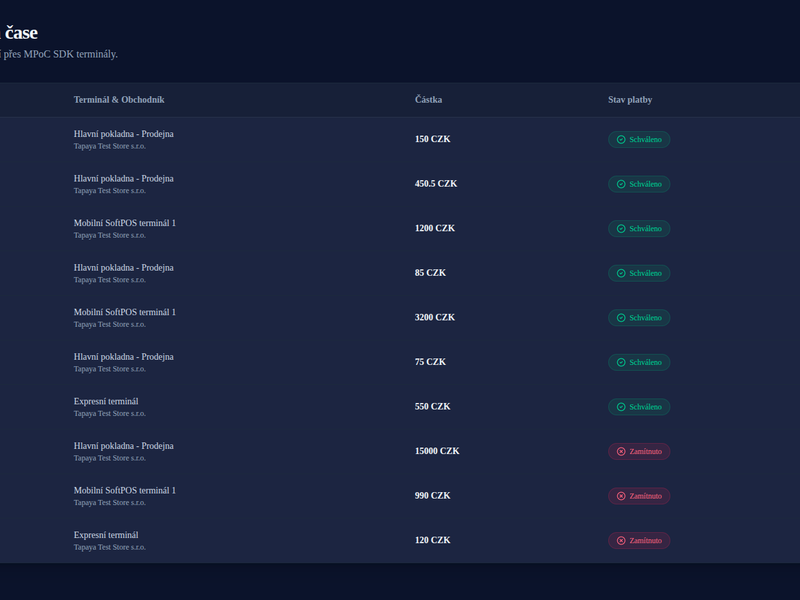The height and width of the screenshot is (600, 800).
Task: Click the Schváleno badge for 85 CZK
Action: pos(639,273)
